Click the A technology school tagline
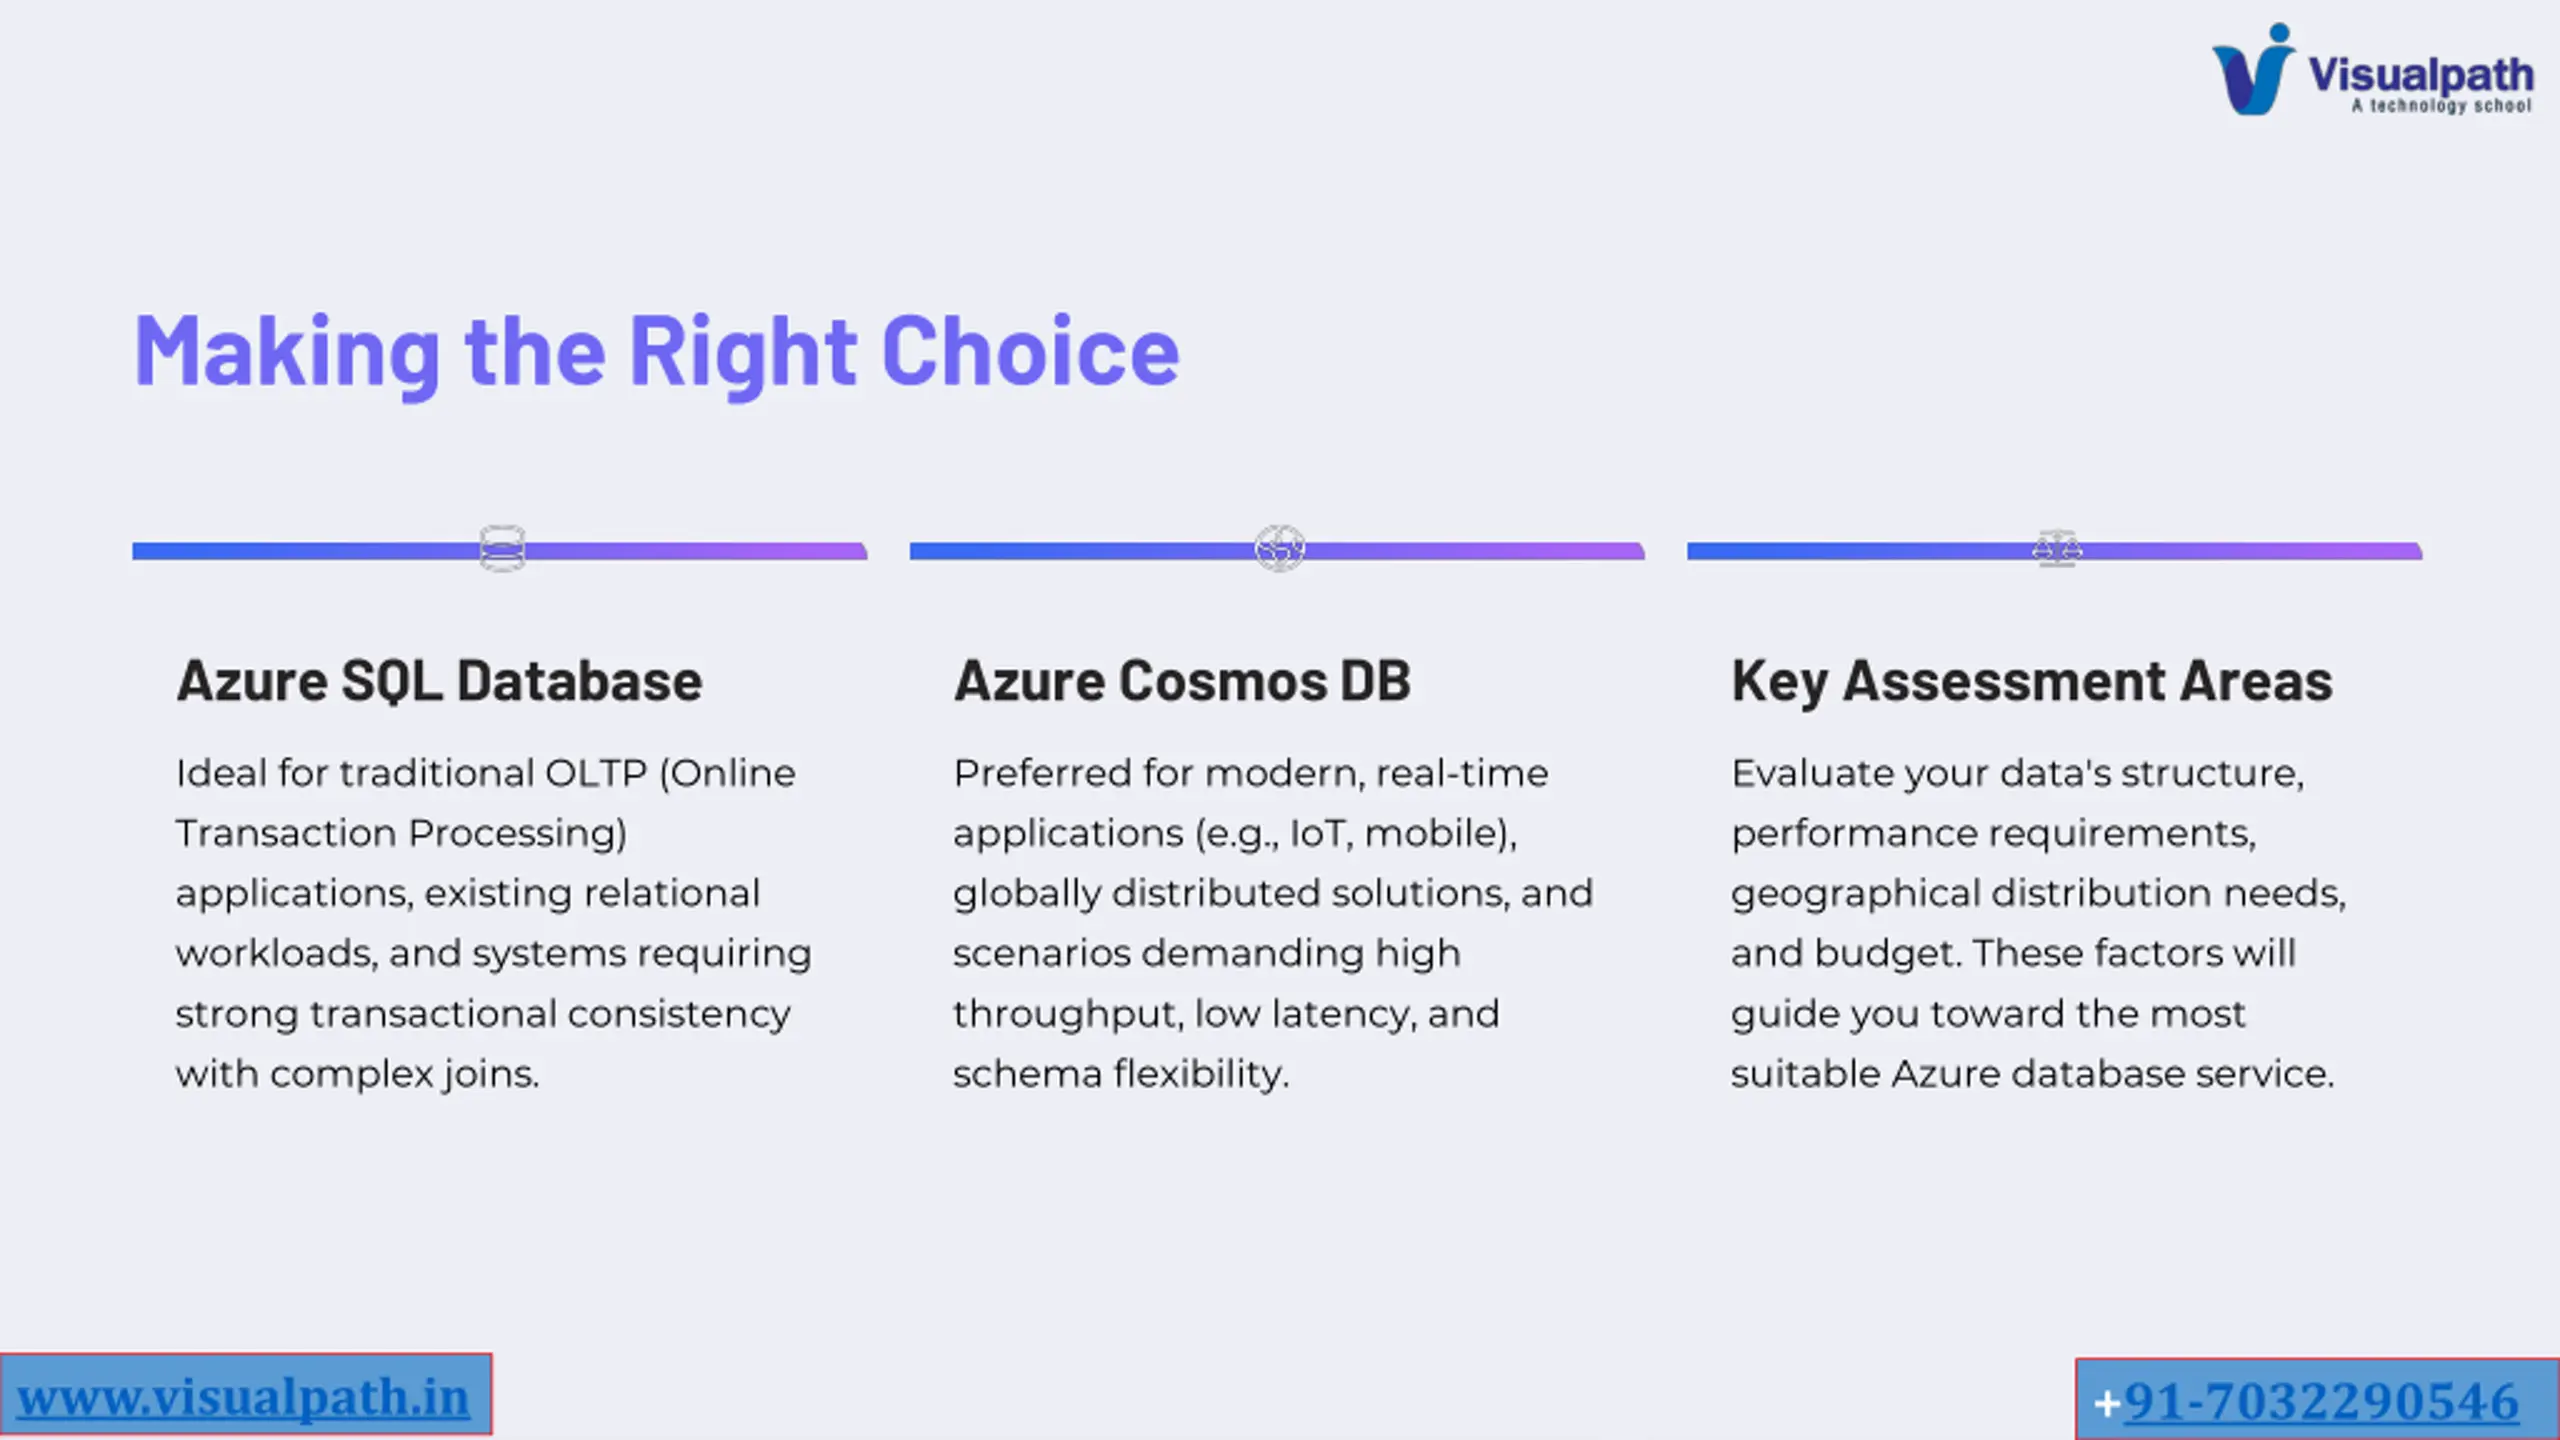This screenshot has width=2560, height=1440. 2441,105
